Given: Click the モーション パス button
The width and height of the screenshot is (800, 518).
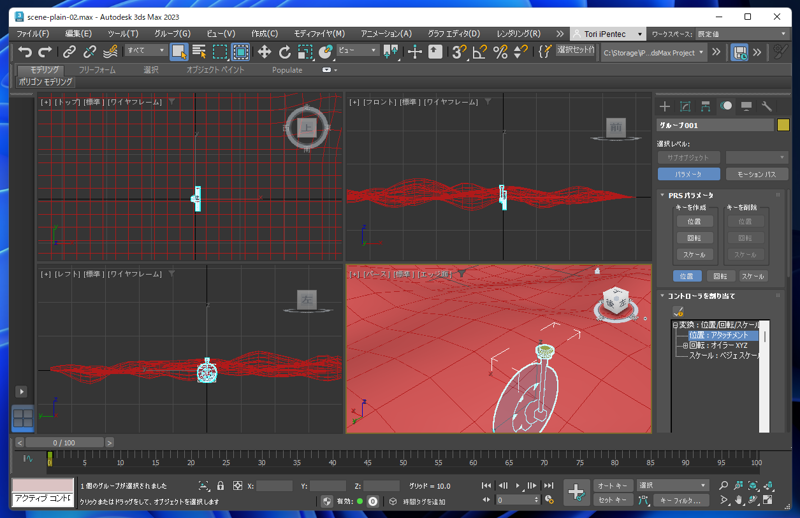Looking at the screenshot, I should coord(757,174).
